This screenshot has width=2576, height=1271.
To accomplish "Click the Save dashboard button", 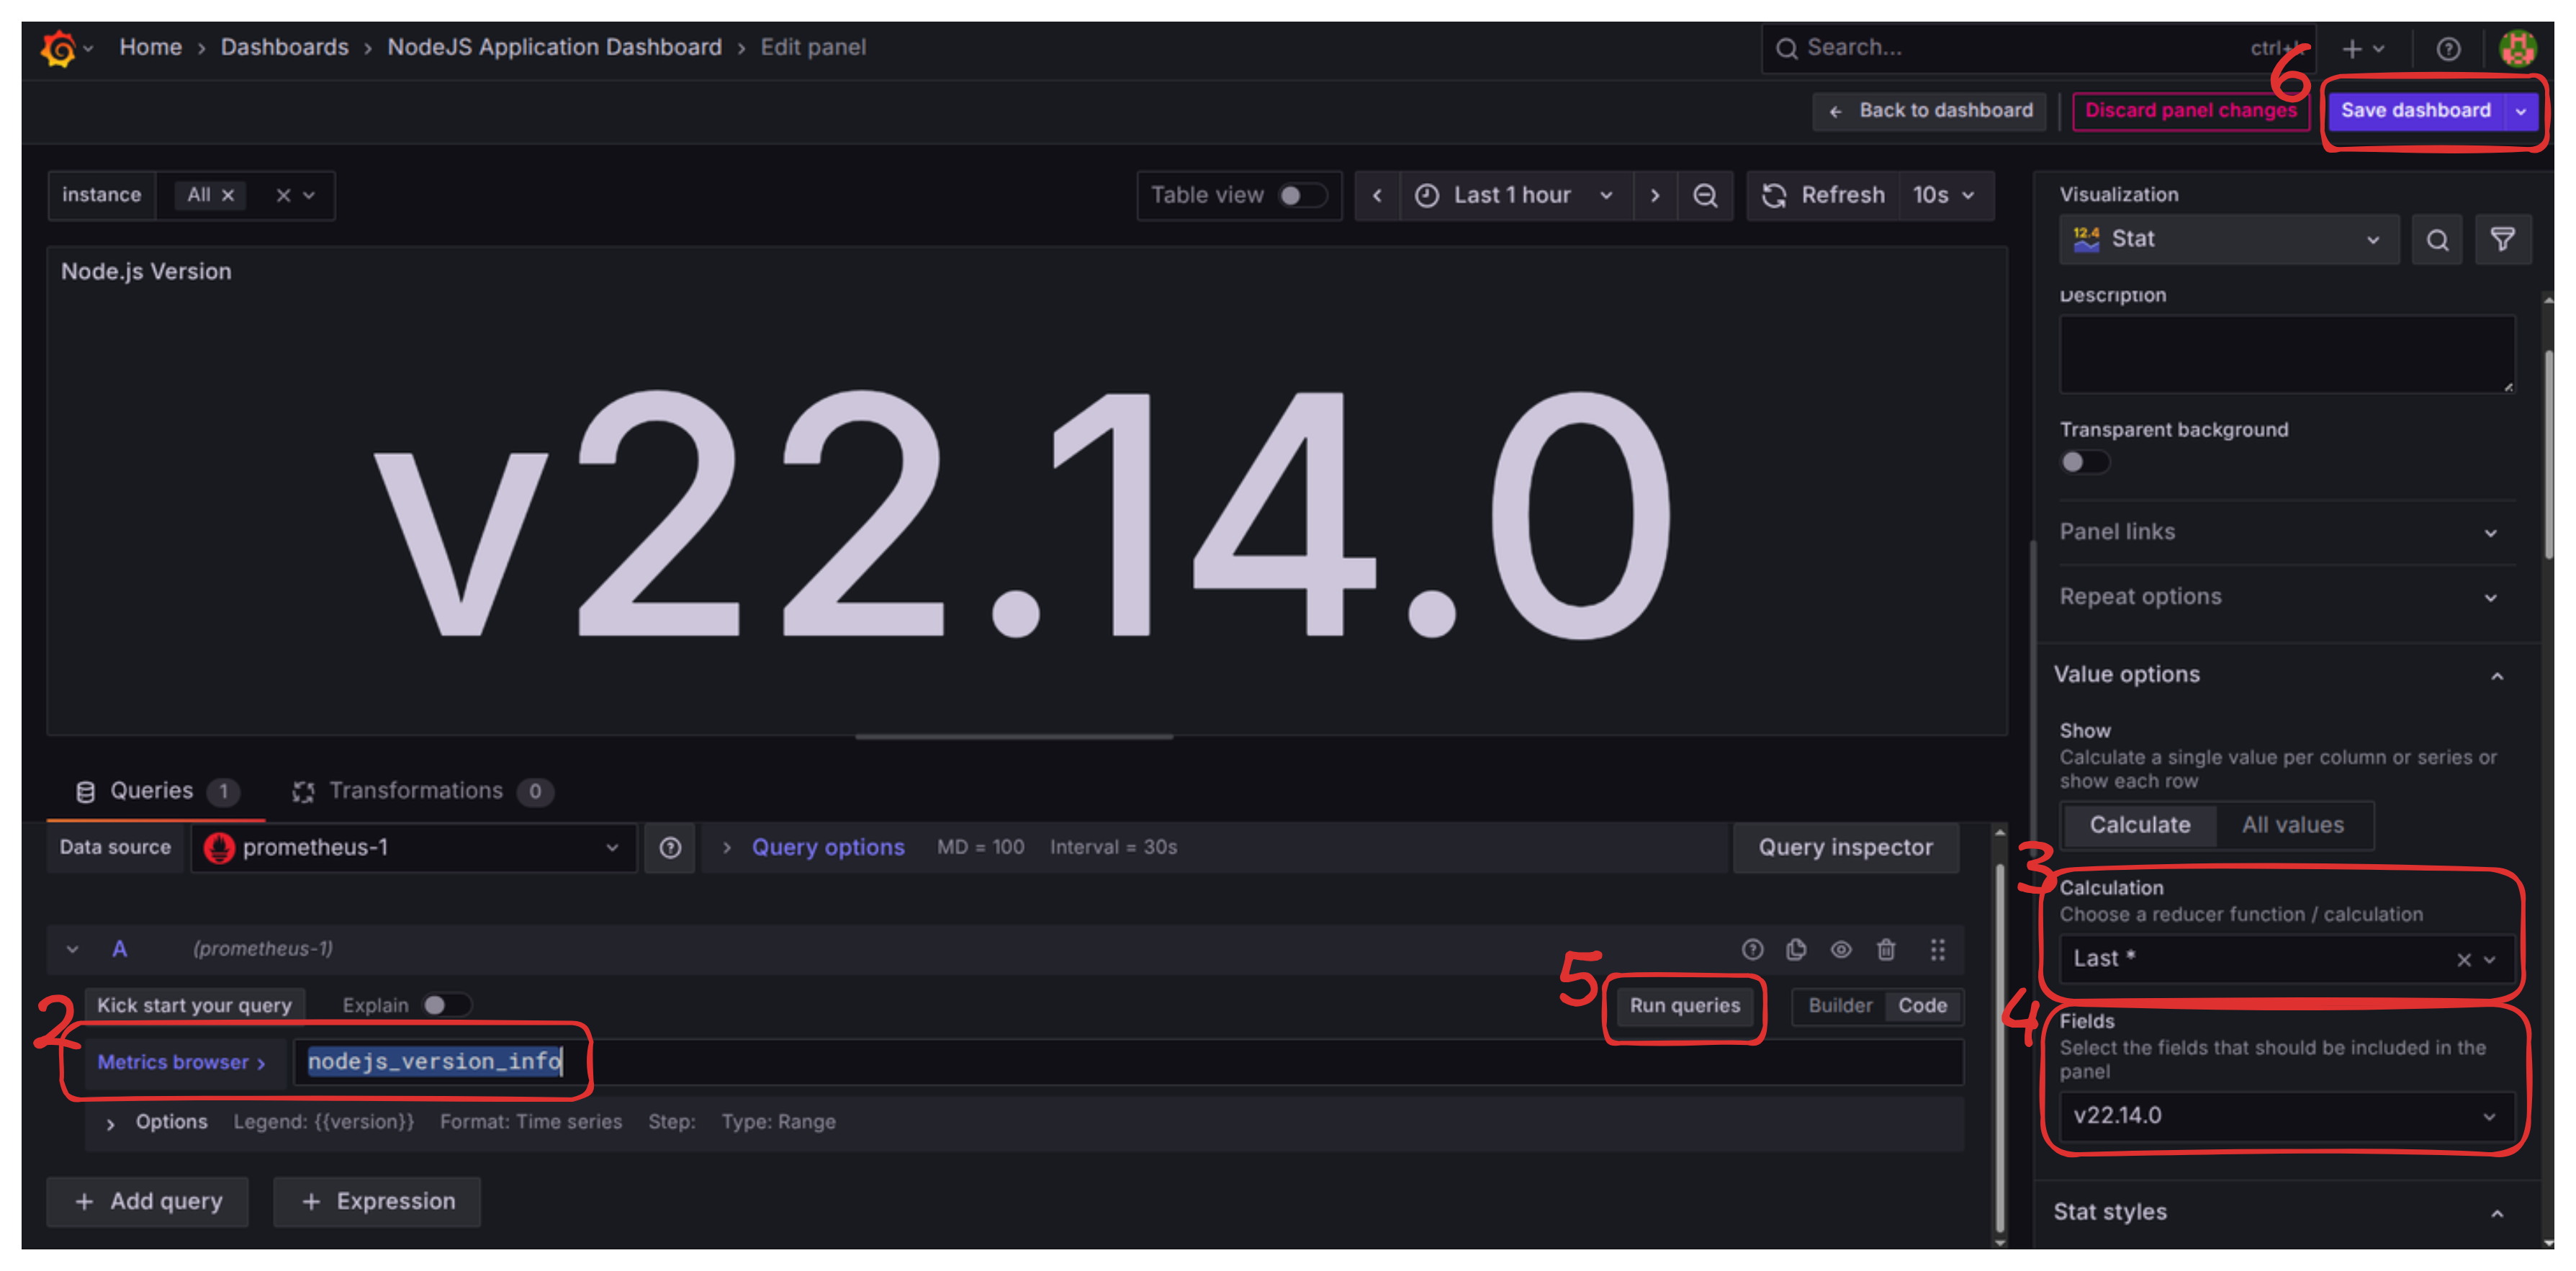I will (2416, 110).
